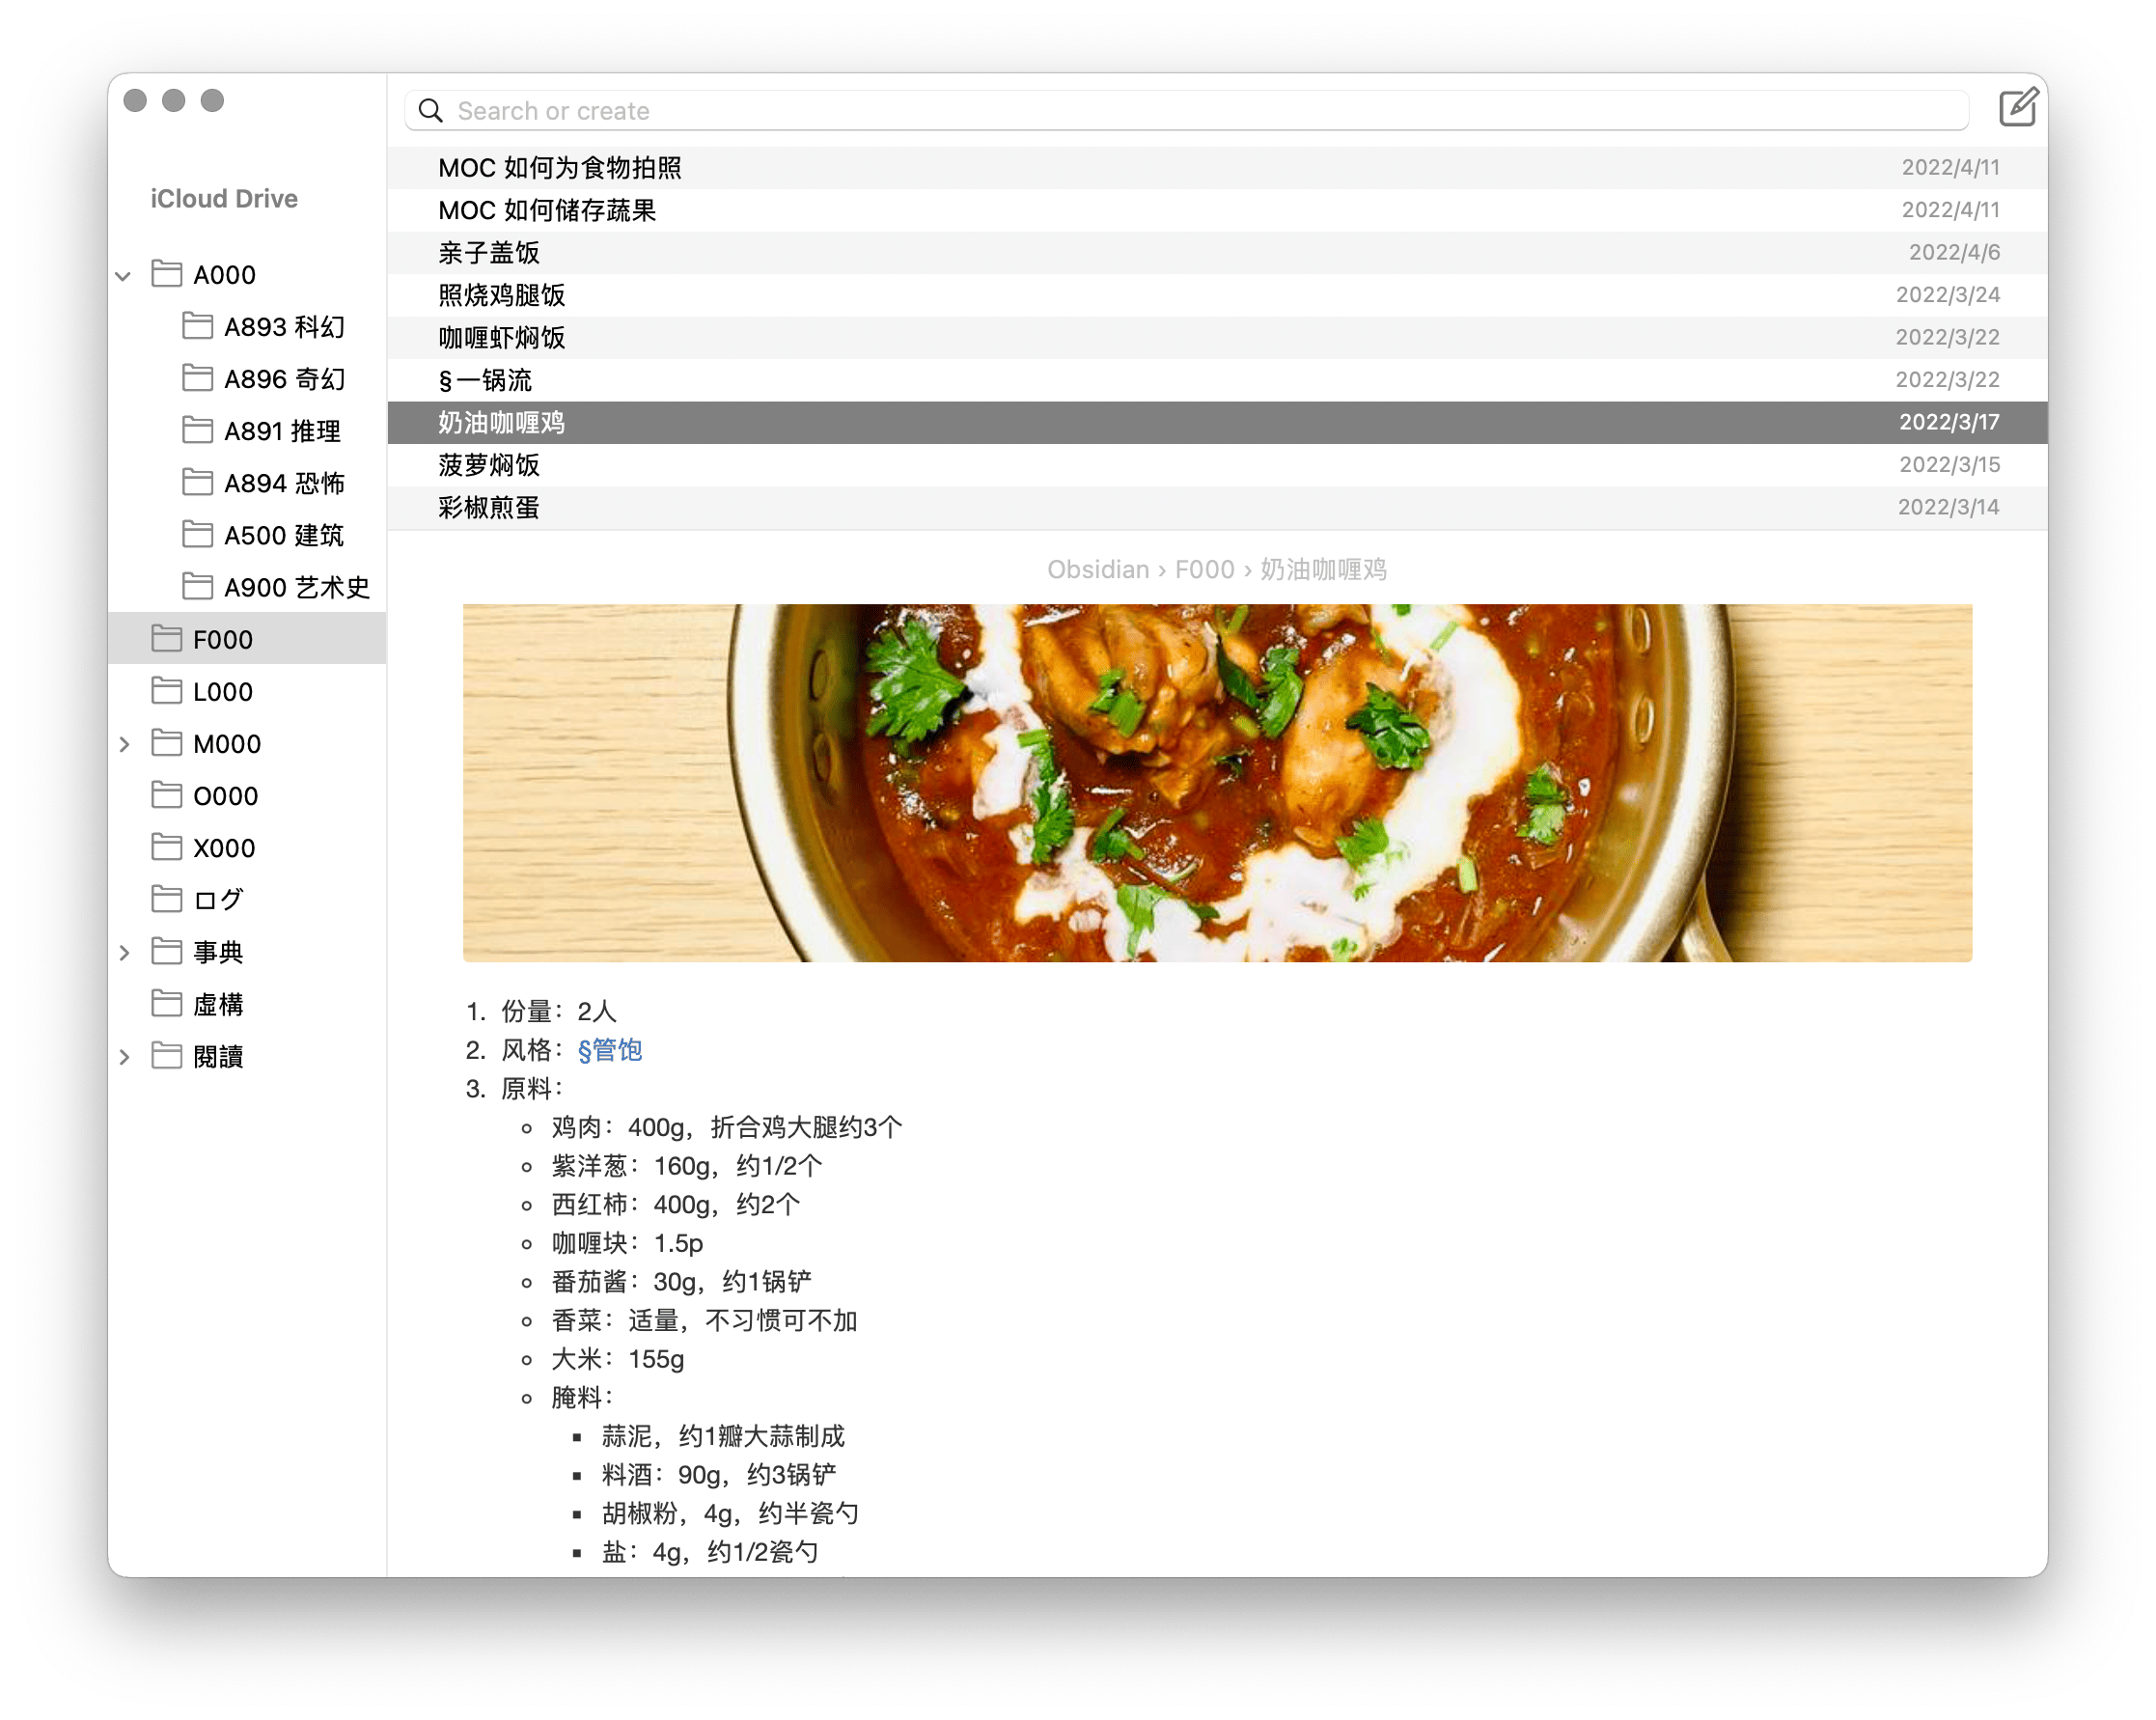Select the A500 建筑 folder label
Image resolution: width=2156 pixels, height=1720 pixels.
[284, 535]
